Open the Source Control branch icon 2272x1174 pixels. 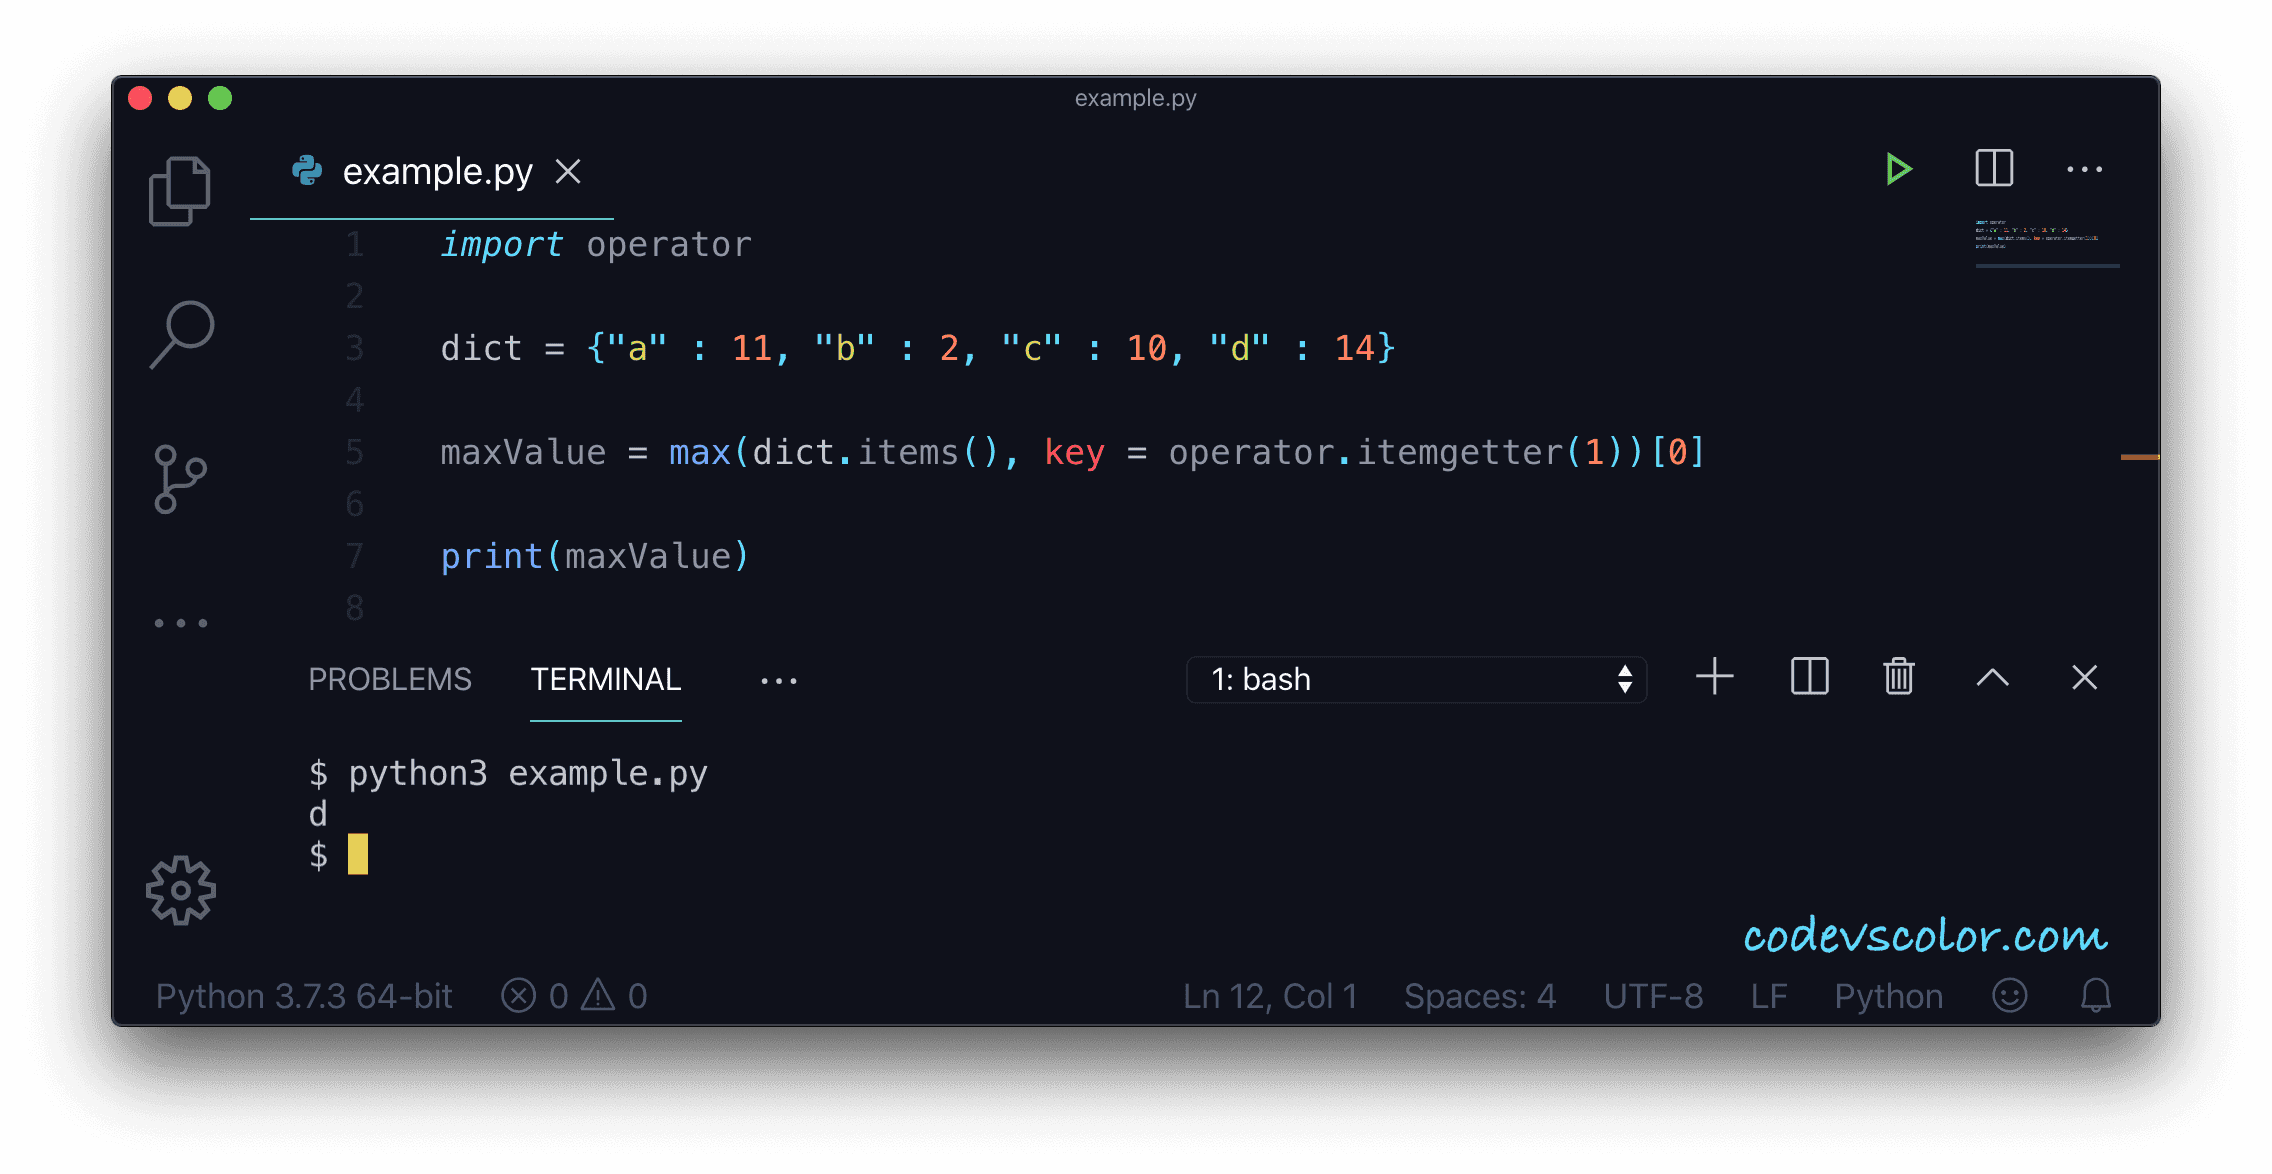click(x=180, y=479)
